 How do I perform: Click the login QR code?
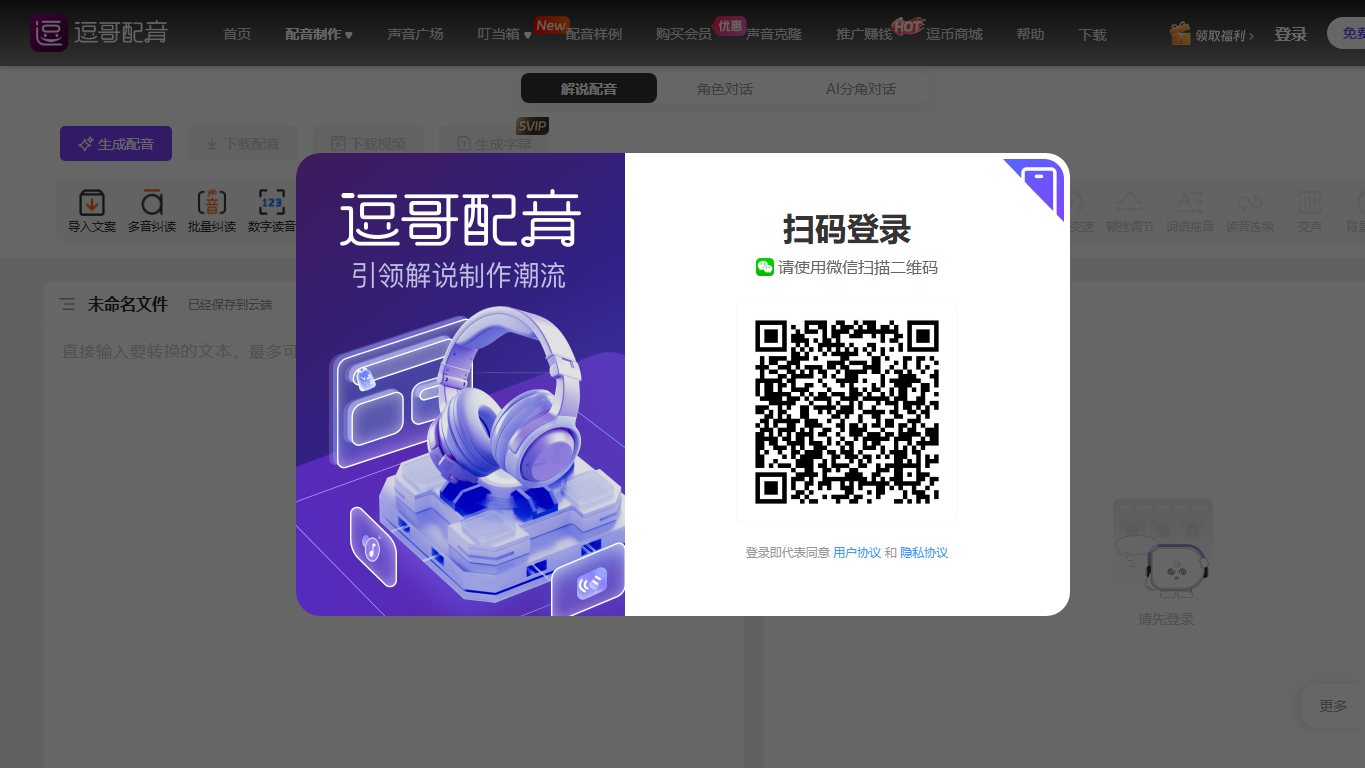click(847, 412)
